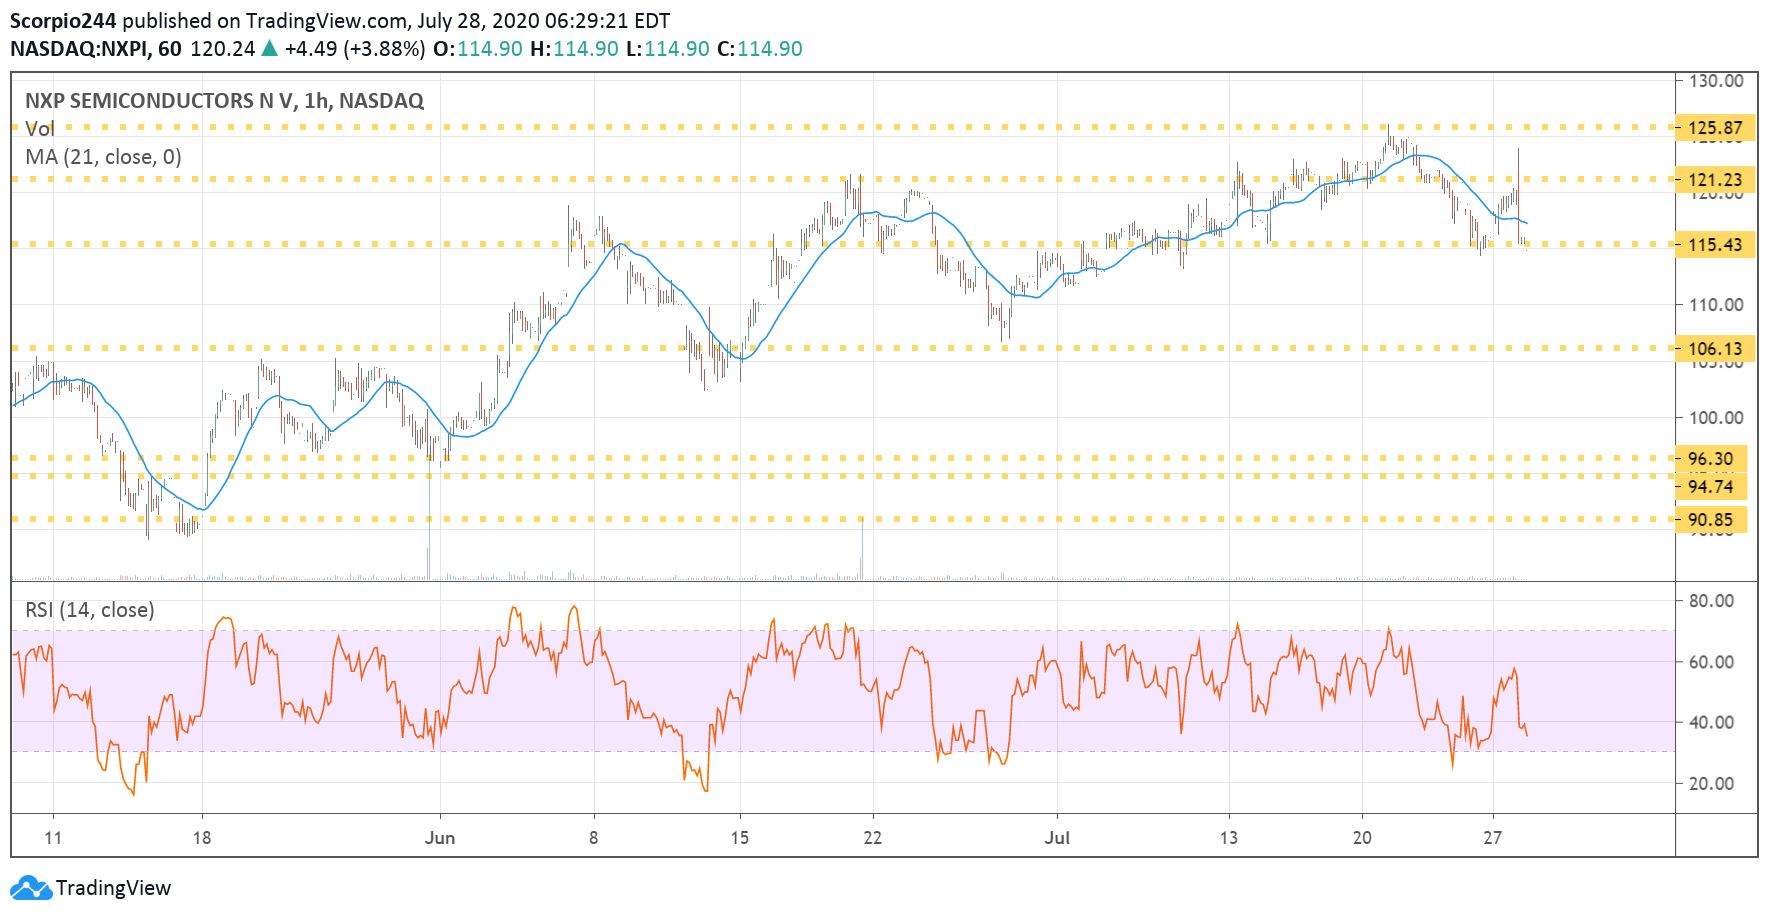Click the 8 date axis label

point(594,838)
